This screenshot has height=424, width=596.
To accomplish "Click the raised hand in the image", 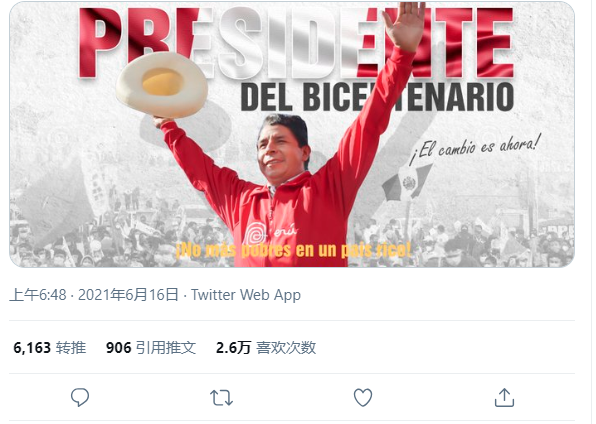I will (x=404, y=26).
